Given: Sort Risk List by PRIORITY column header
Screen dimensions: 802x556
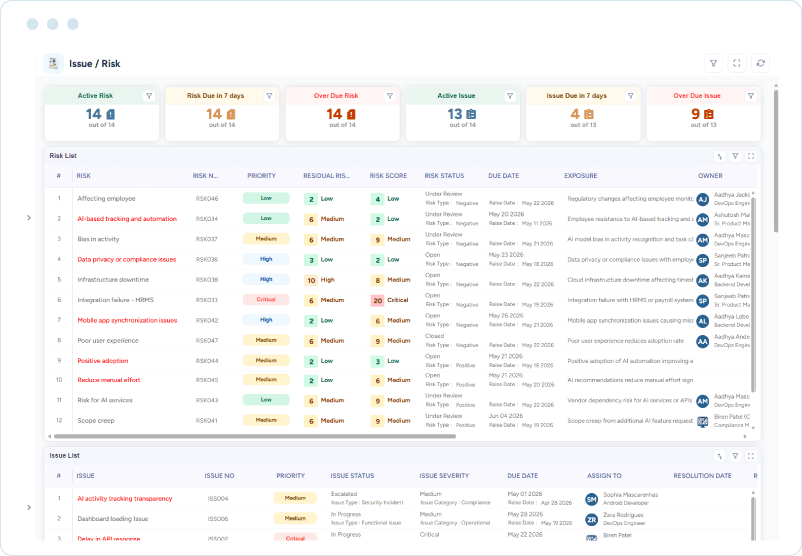Looking at the screenshot, I should click(x=261, y=175).
